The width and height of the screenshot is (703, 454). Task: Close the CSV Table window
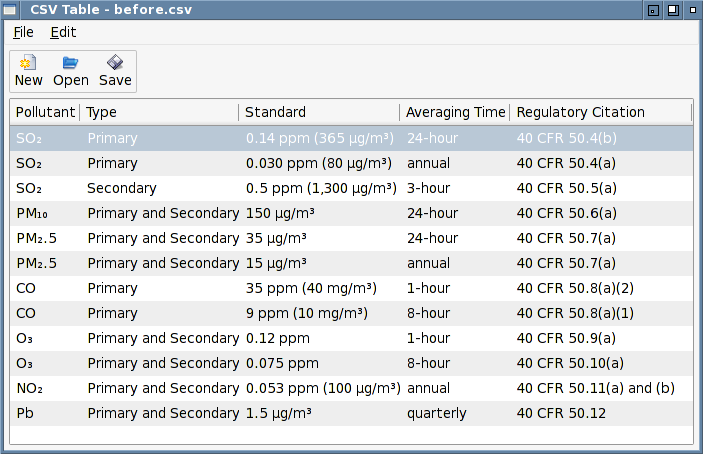click(691, 10)
